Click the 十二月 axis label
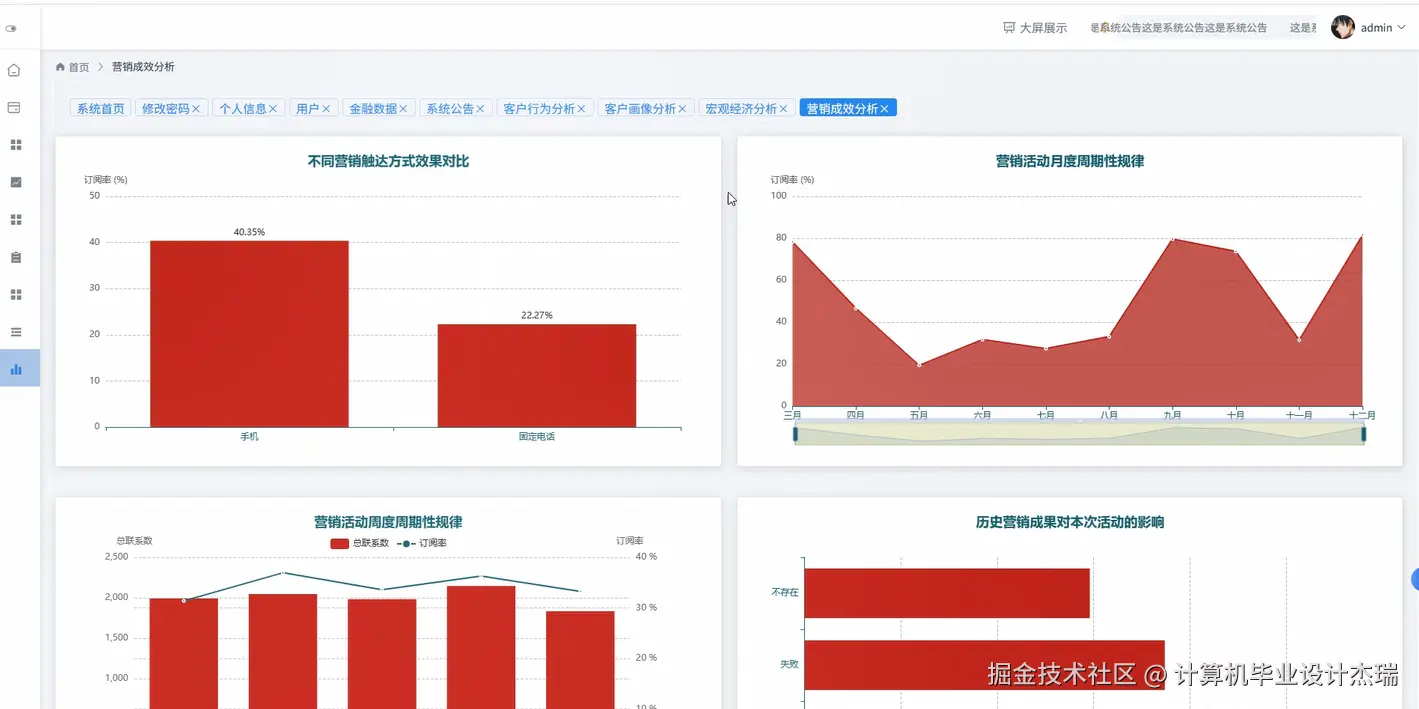This screenshot has width=1419, height=709. click(1361, 415)
